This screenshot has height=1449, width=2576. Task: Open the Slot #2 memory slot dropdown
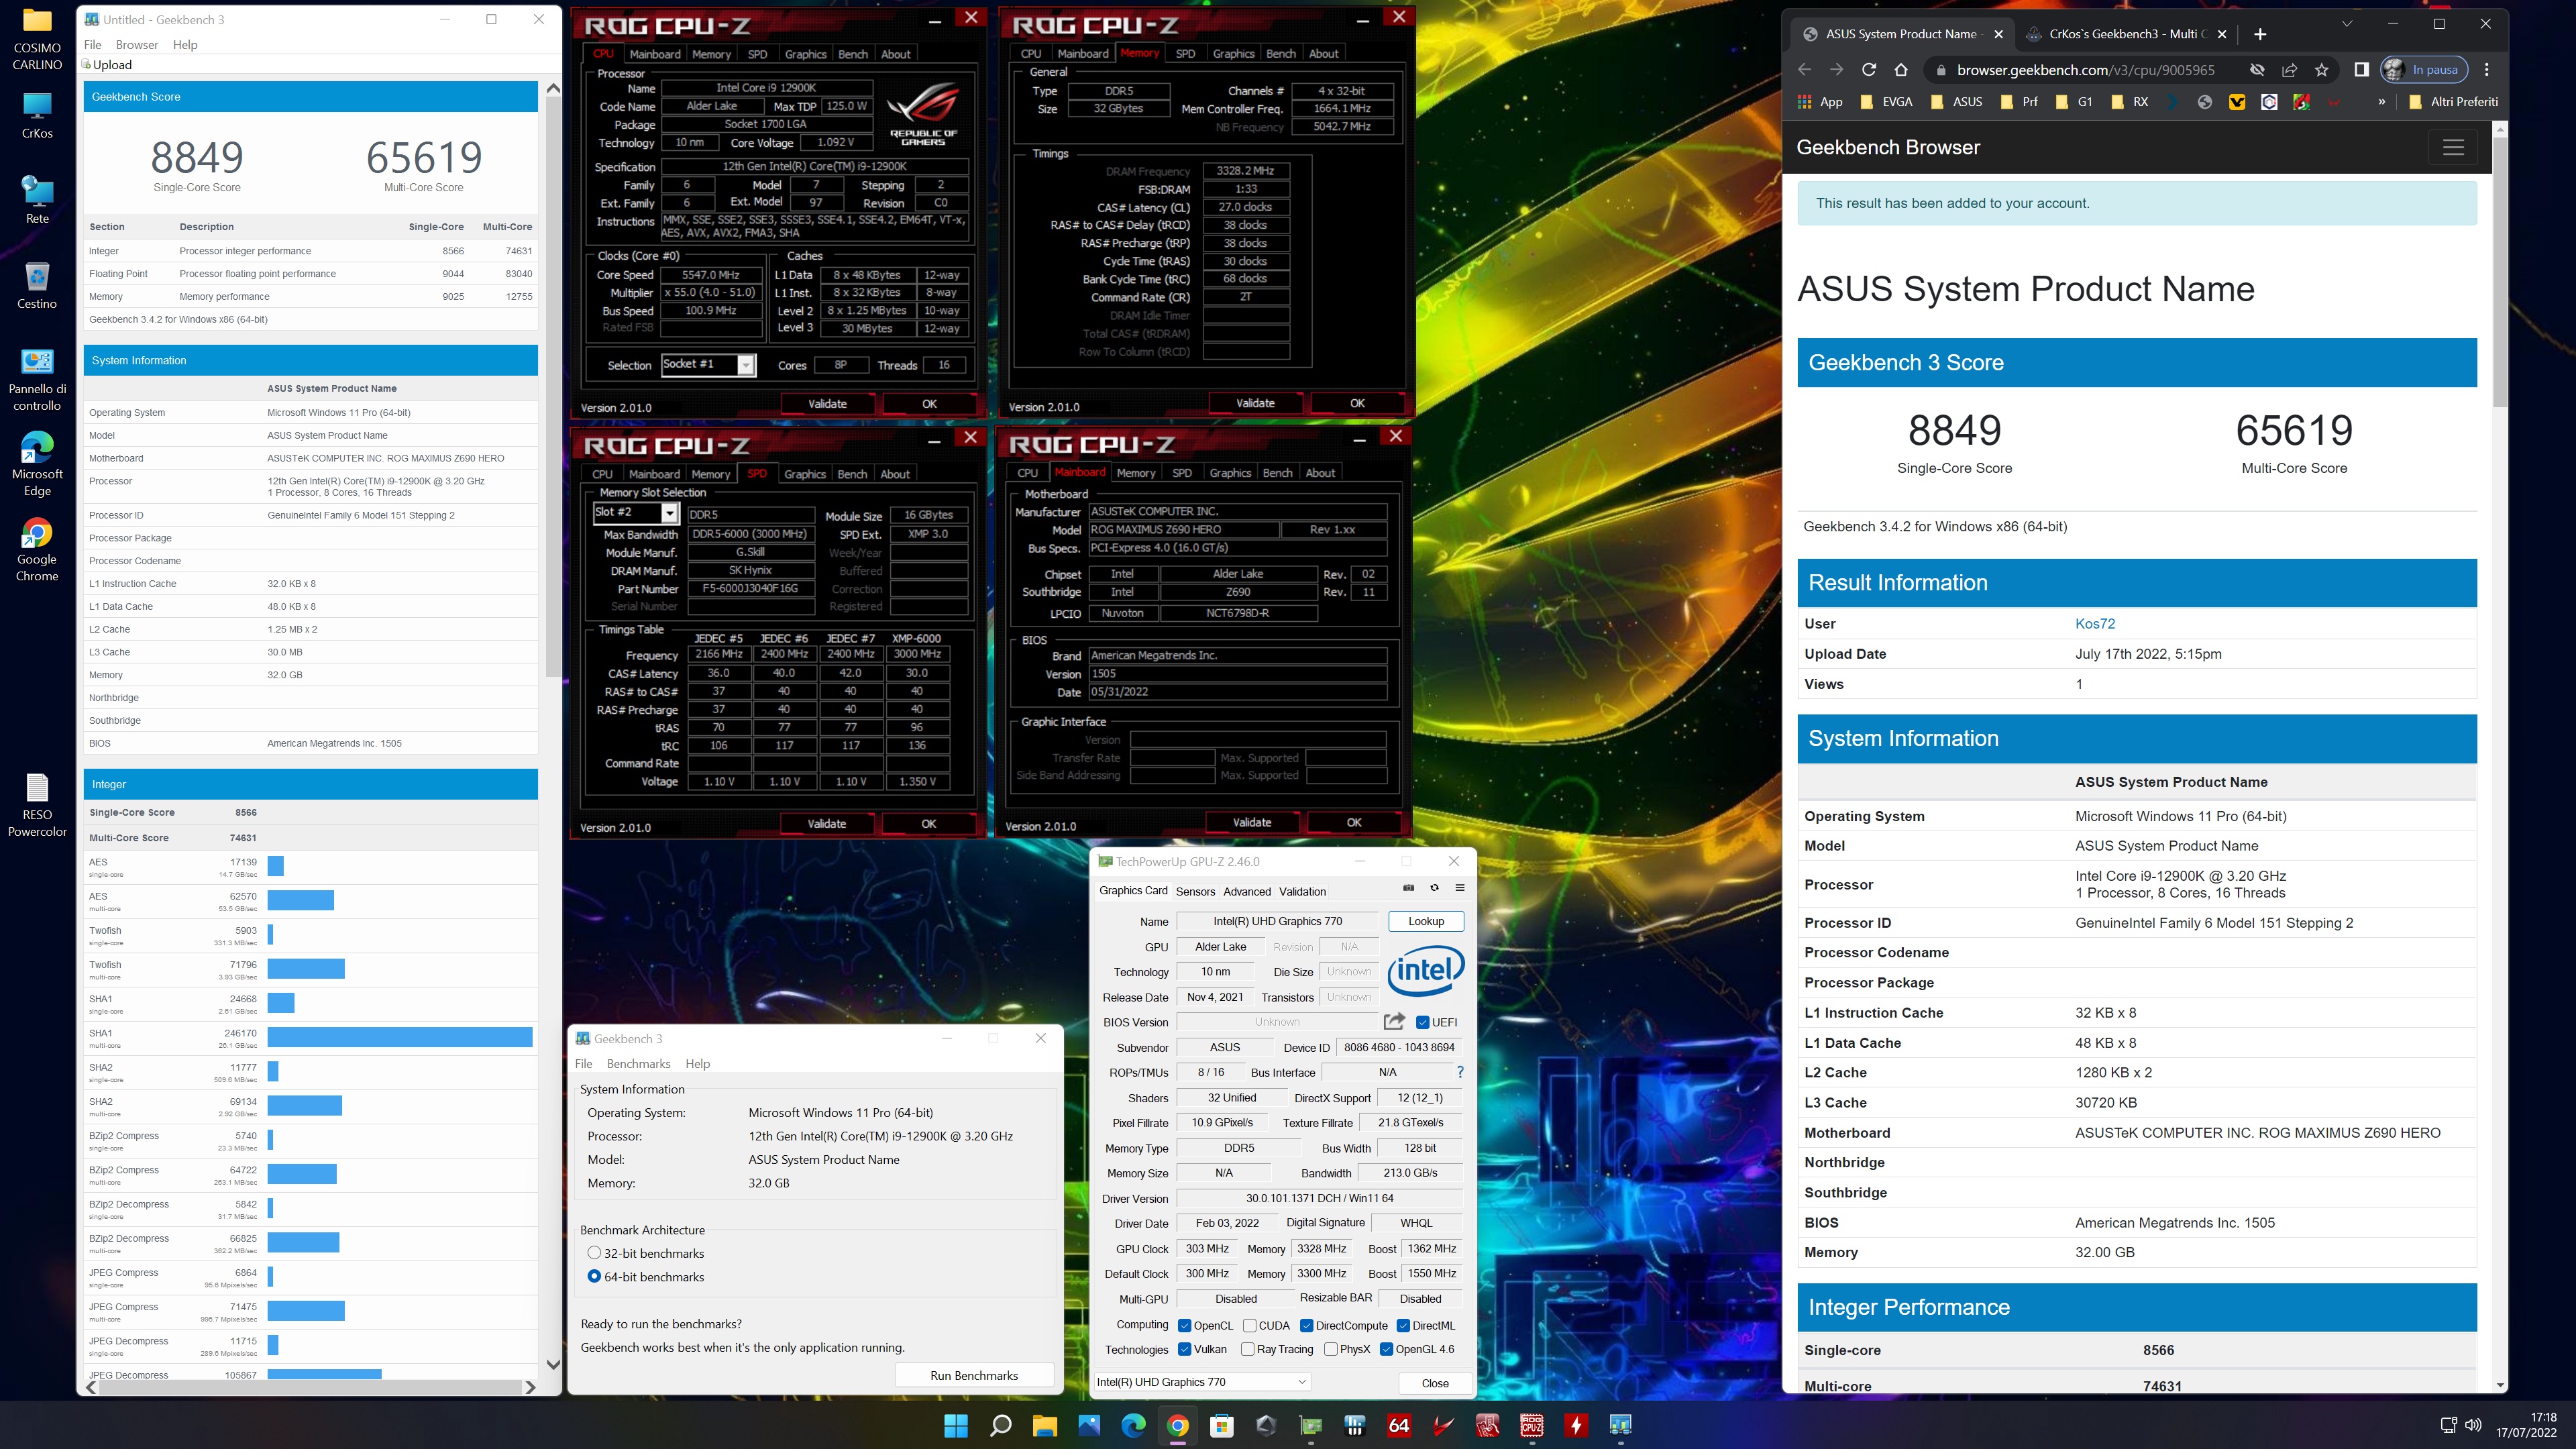pos(636,513)
